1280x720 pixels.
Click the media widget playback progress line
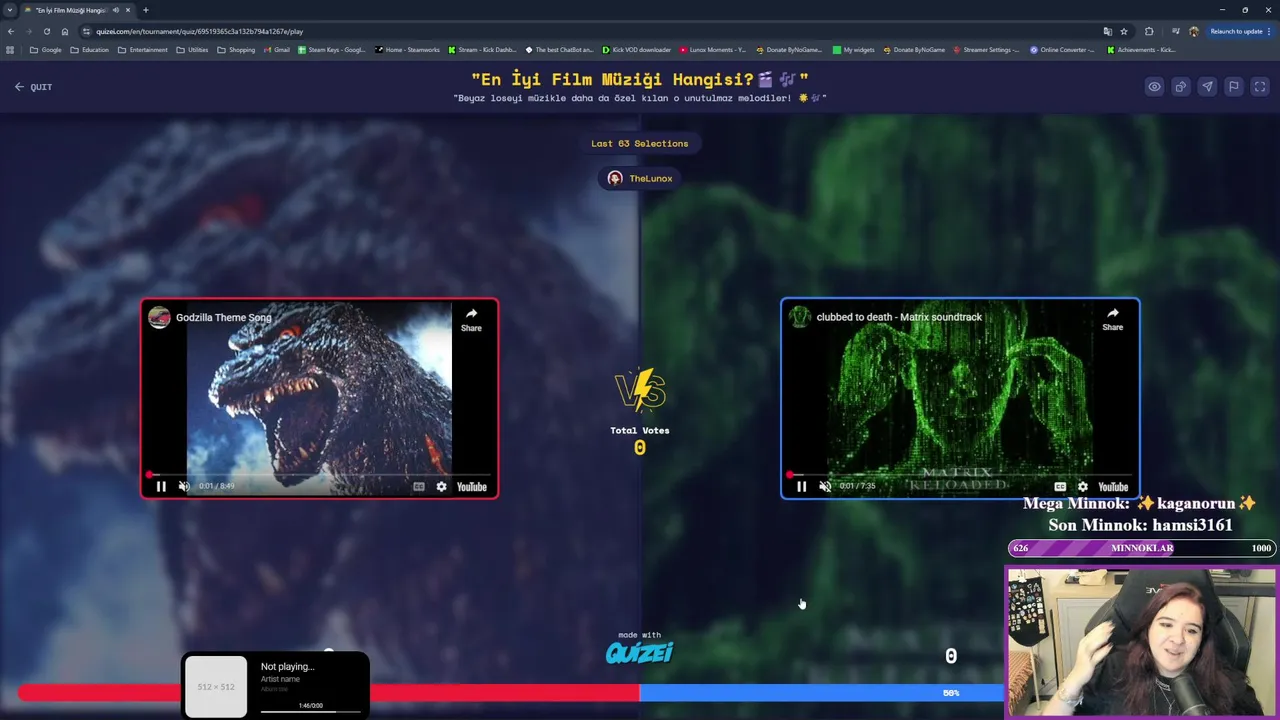click(x=311, y=712)
